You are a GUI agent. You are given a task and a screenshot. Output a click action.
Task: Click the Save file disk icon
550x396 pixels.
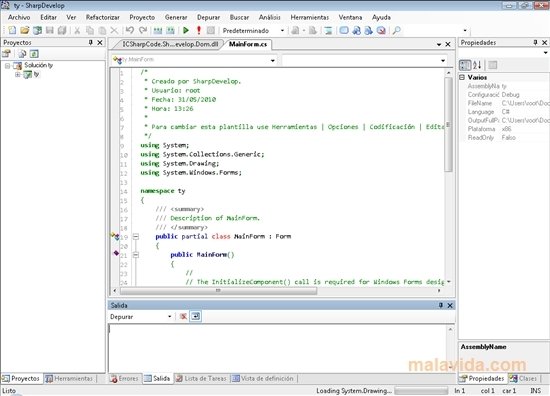[x=50, y=31]
